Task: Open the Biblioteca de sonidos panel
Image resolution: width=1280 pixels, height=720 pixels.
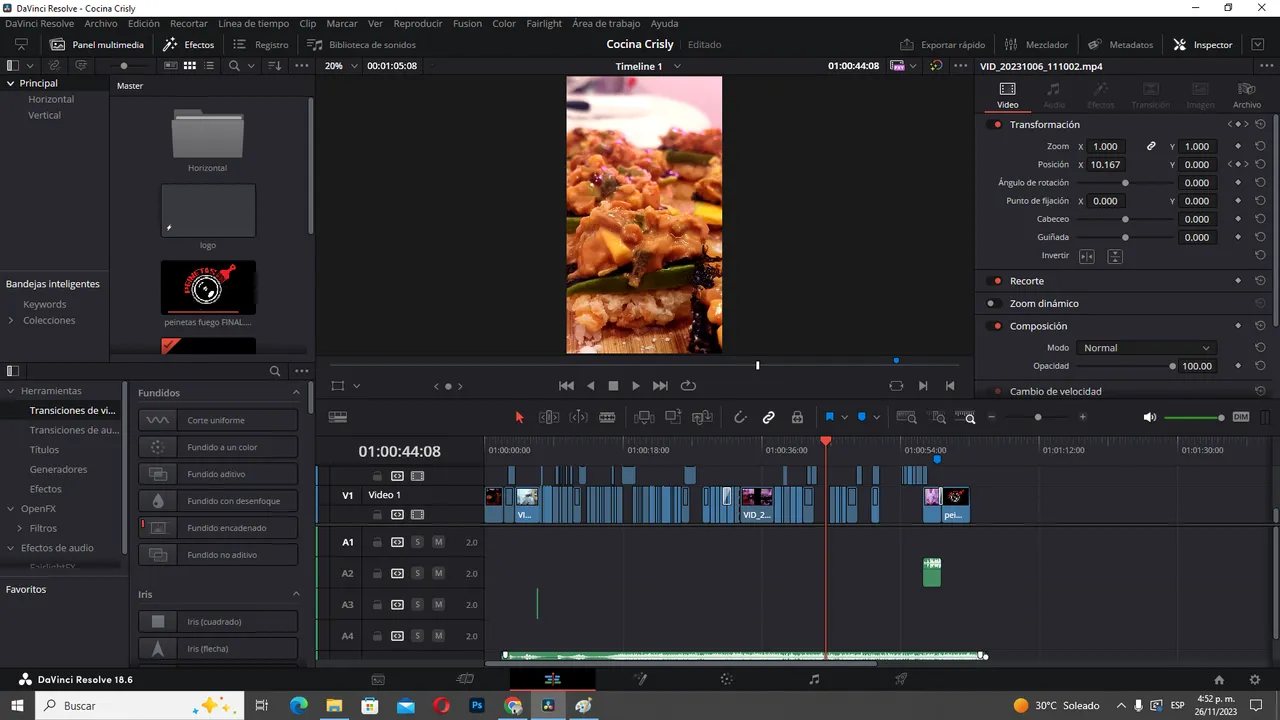Action: coord(361,44)
